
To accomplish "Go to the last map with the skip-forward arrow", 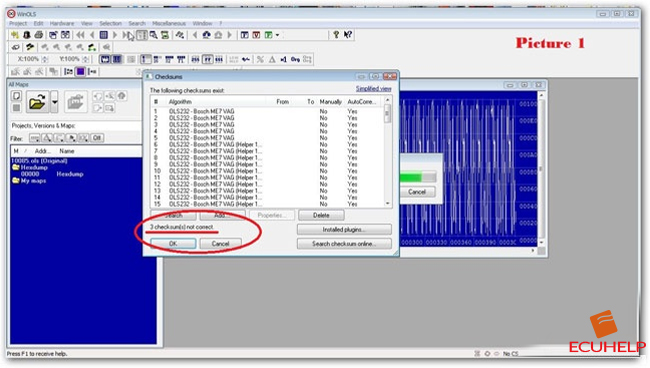I will point(127,35).
